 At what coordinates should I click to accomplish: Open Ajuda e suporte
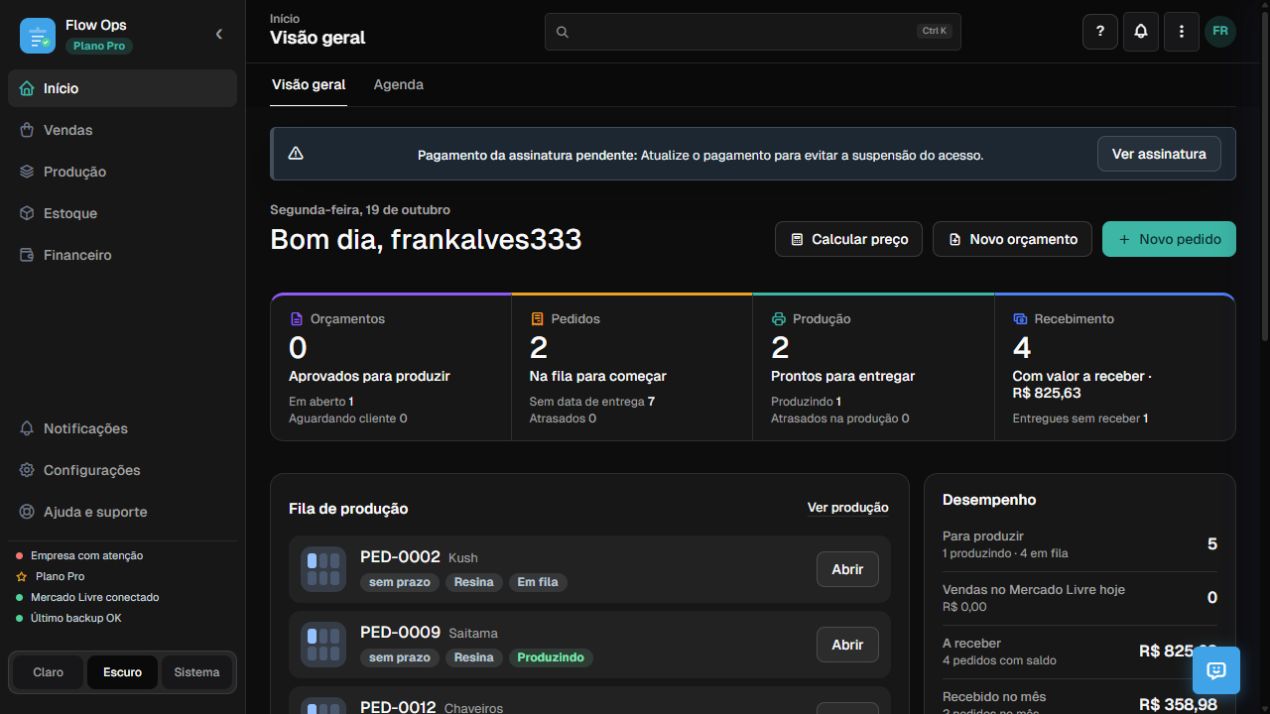pos(123,512)
